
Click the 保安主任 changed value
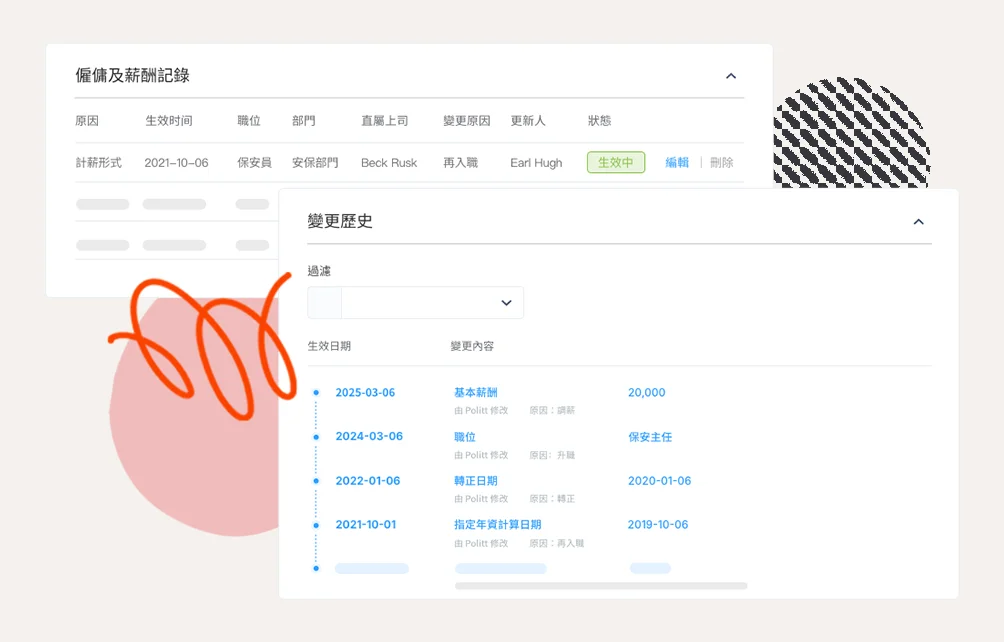pos(649,437)
